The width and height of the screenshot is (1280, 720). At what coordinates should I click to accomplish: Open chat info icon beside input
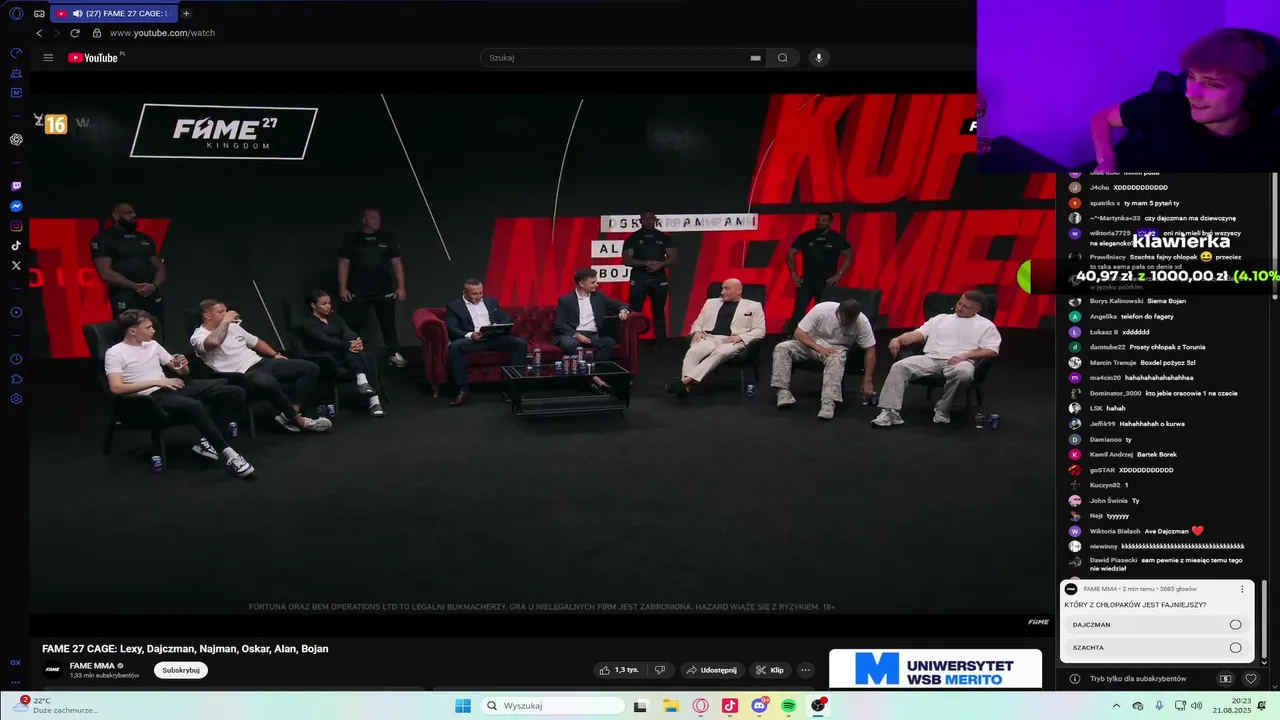point(1075,679)
